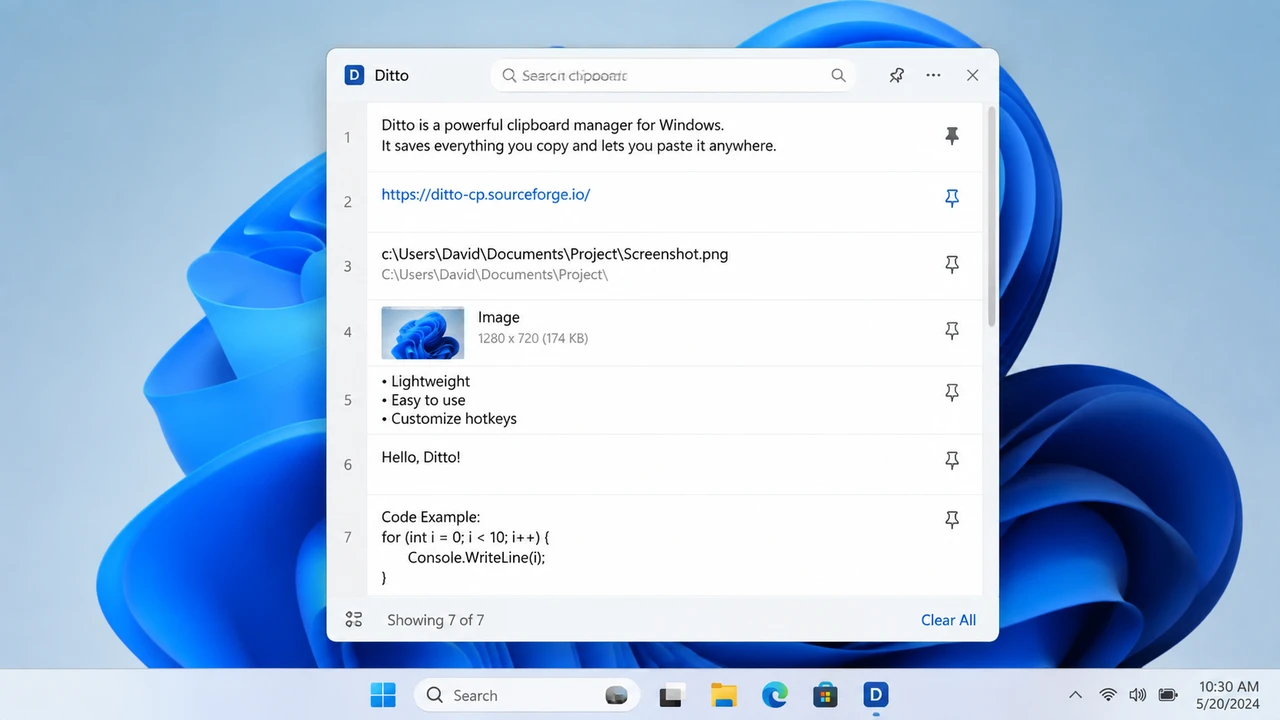The height and width of the screenshot is (720, 1280).
Task: Open Task View from the taskbar
Action: coord(672,695)
